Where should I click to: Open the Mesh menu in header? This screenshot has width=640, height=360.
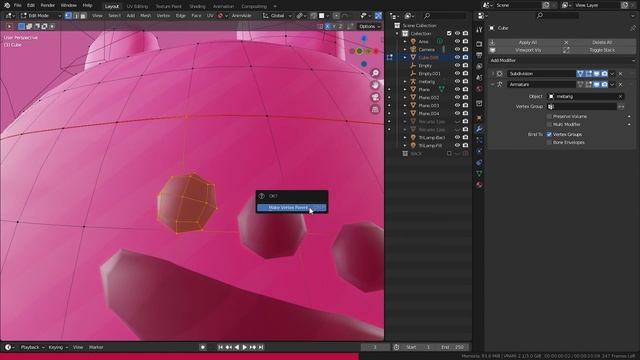click(145, 16)
